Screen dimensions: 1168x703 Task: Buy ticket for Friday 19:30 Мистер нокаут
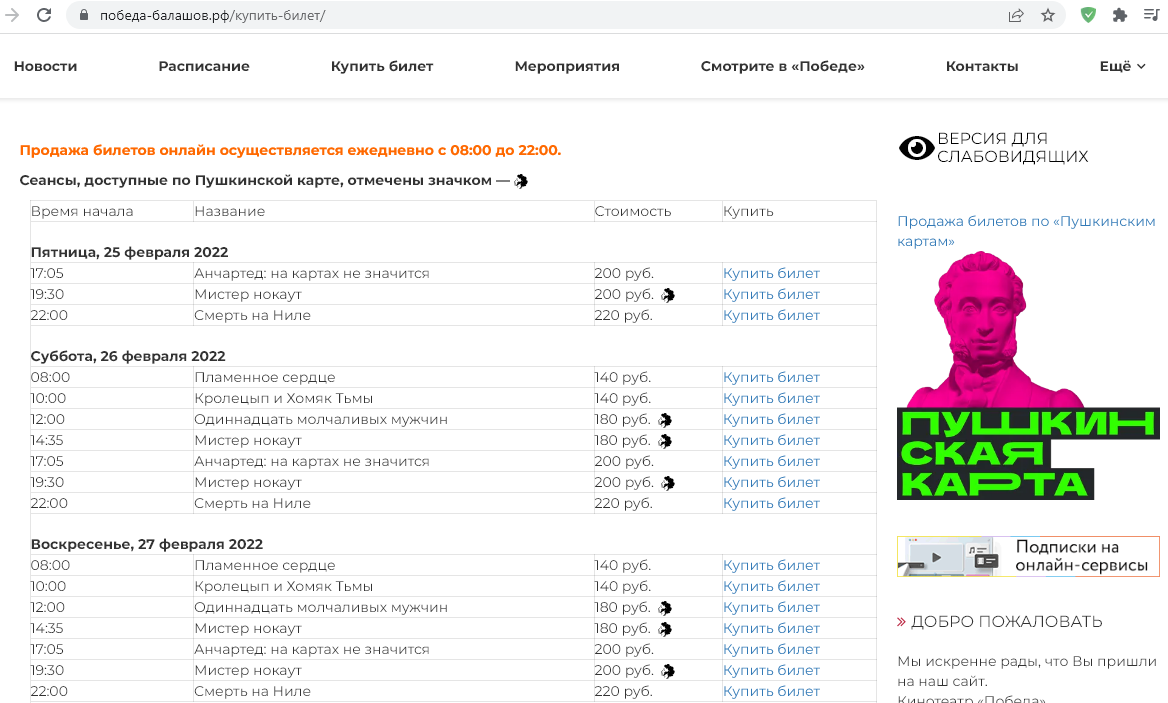(x=771, y=294)
